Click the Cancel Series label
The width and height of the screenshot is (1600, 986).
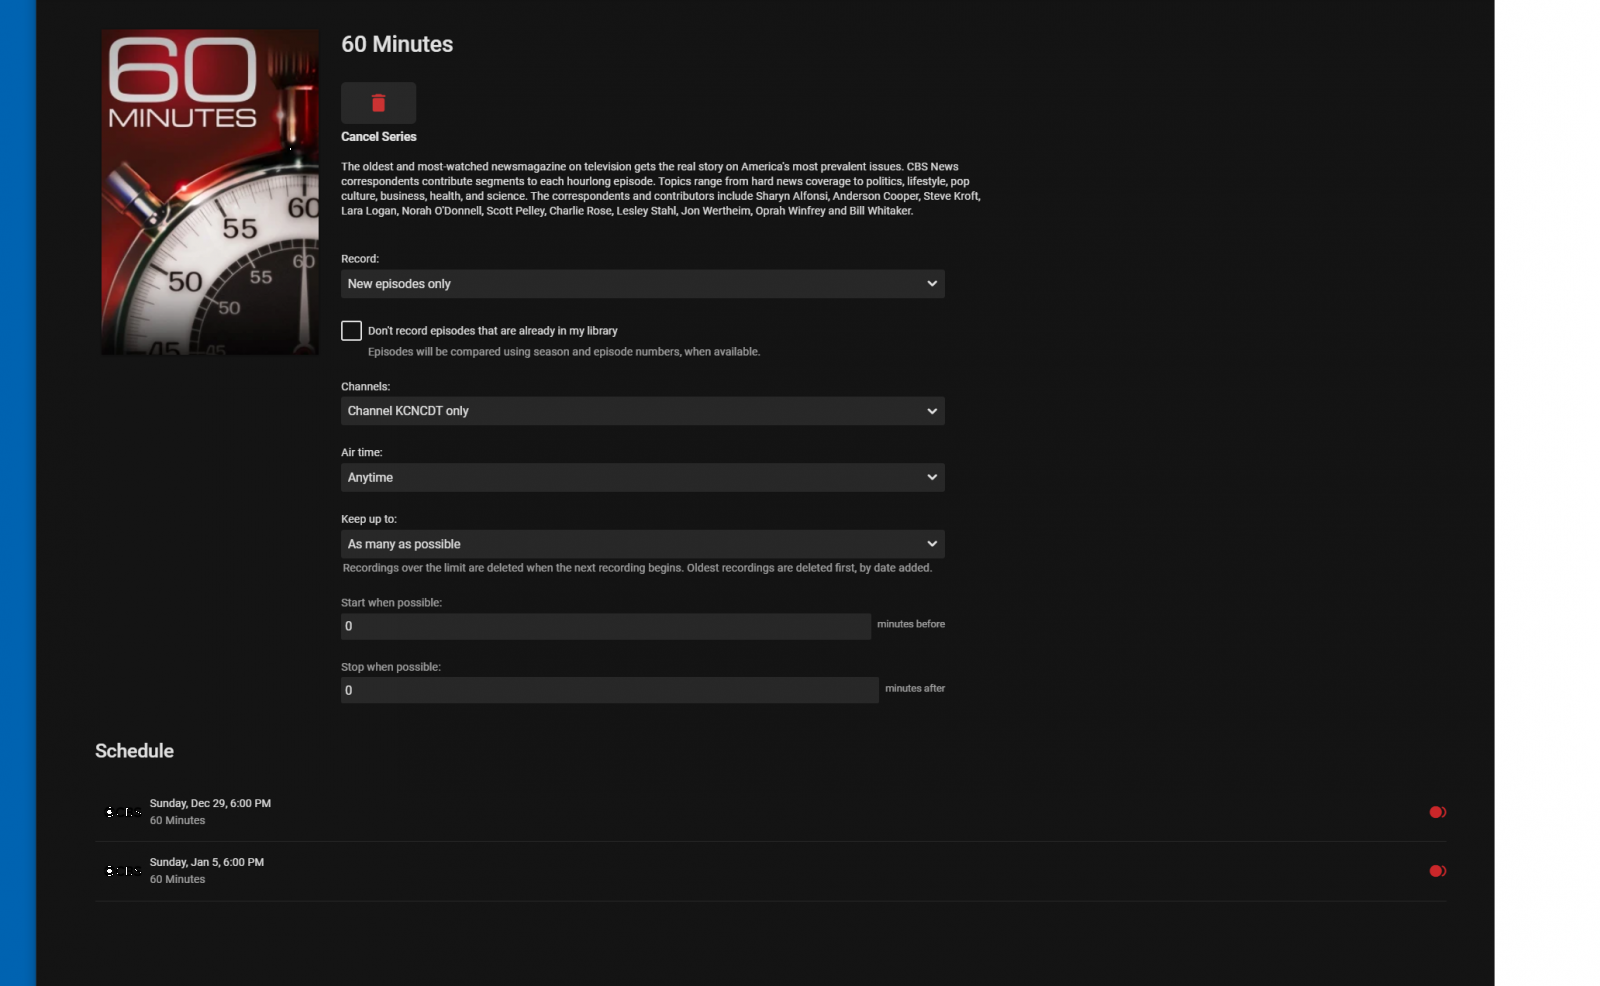pos(379,137)
